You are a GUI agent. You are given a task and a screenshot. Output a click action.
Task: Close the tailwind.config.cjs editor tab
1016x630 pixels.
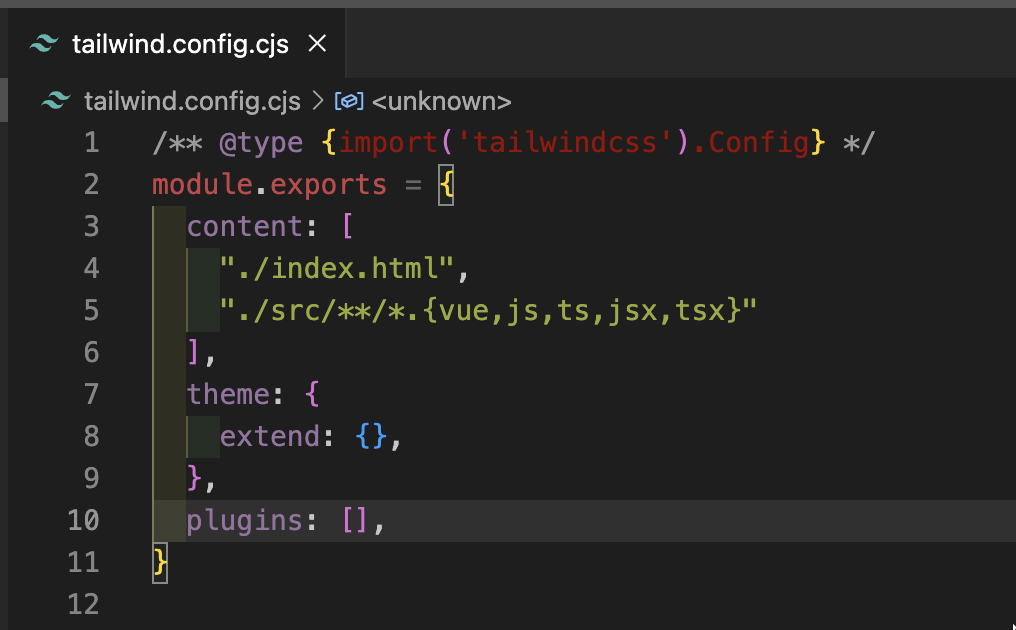coord(317,44)
